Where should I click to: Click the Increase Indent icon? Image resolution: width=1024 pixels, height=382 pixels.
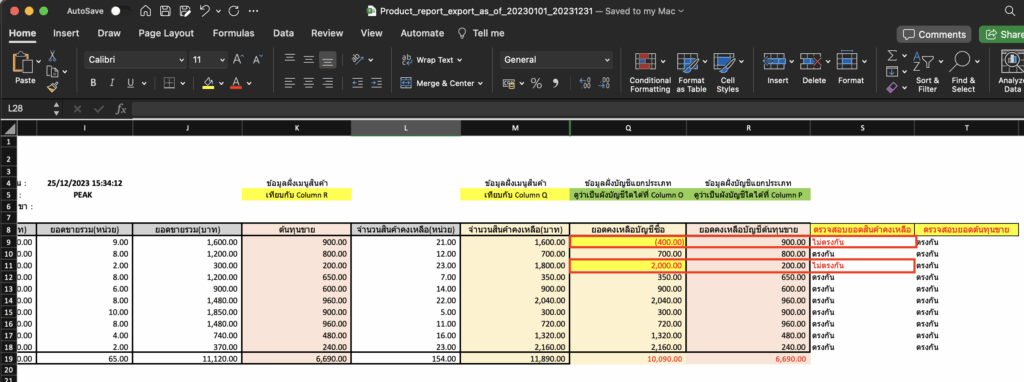click(x=377, y=83)
